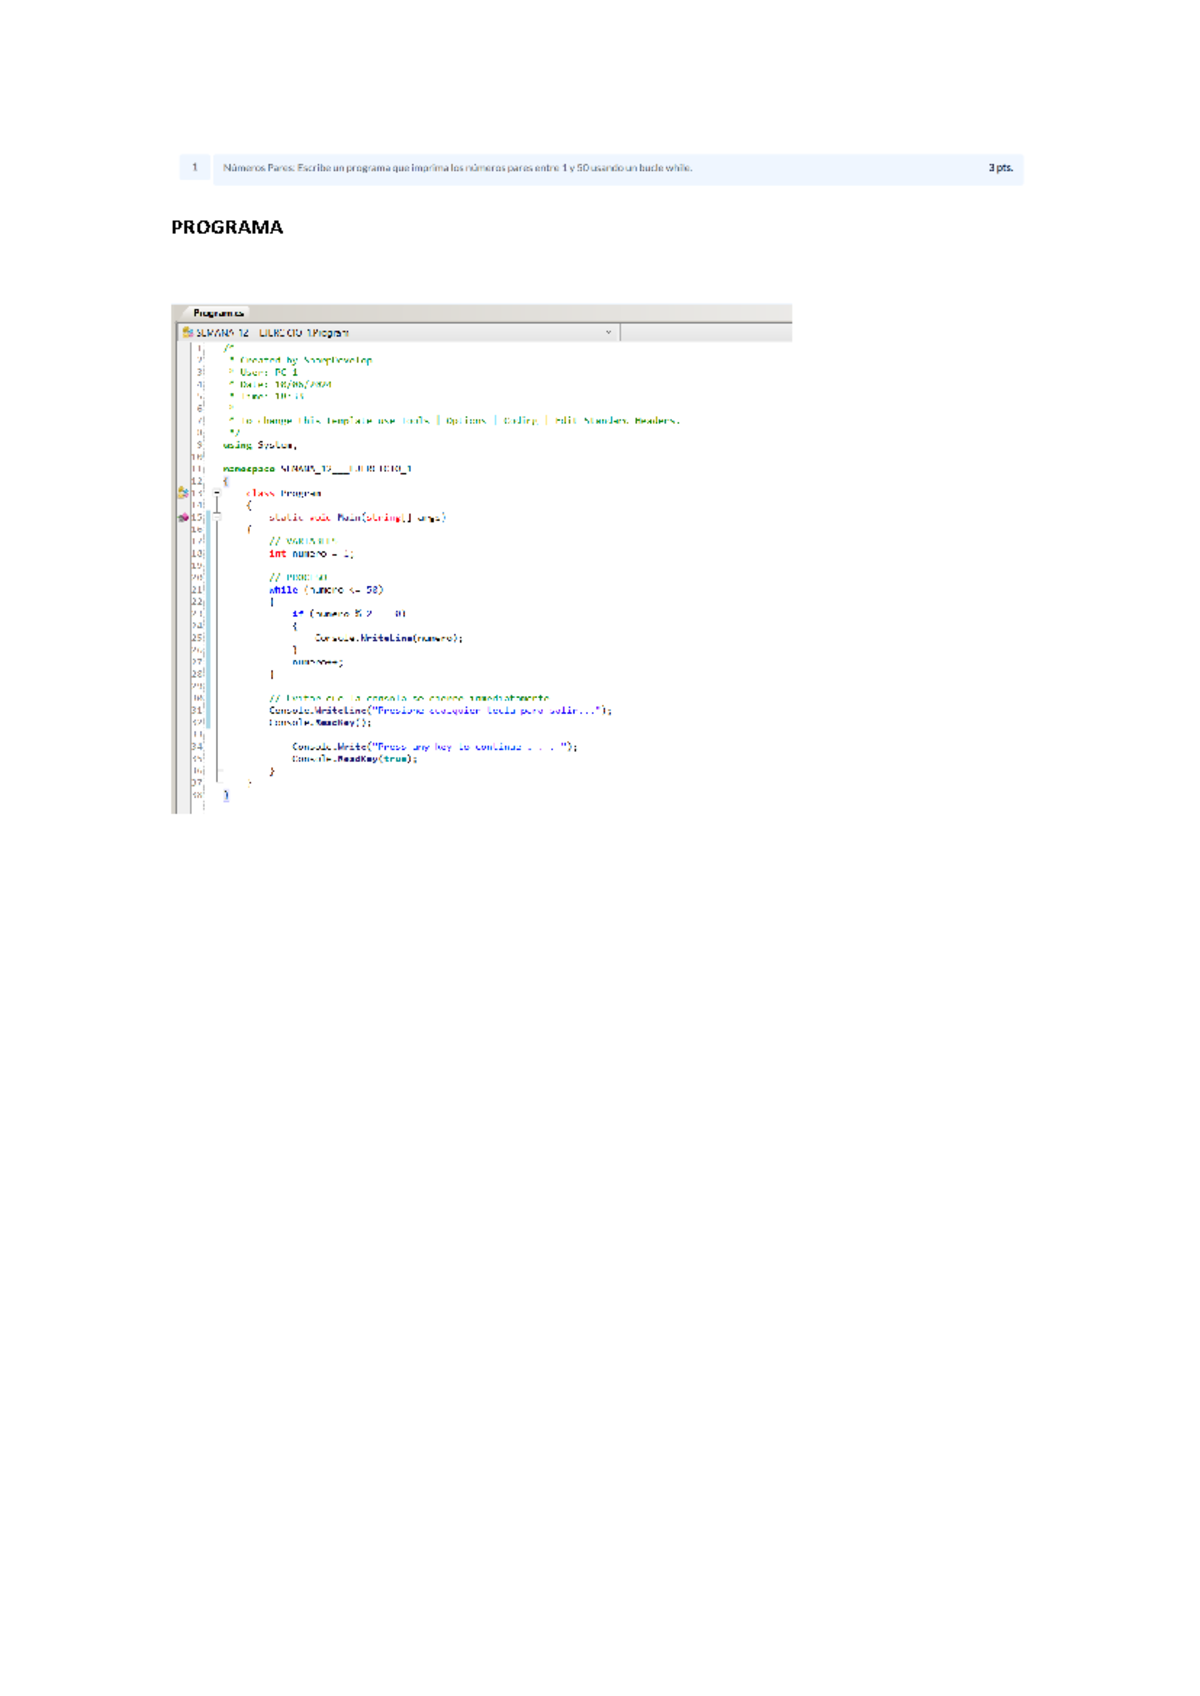
Task: Open the class selector dropdown arrow
Action: click(x=608, y=332)
